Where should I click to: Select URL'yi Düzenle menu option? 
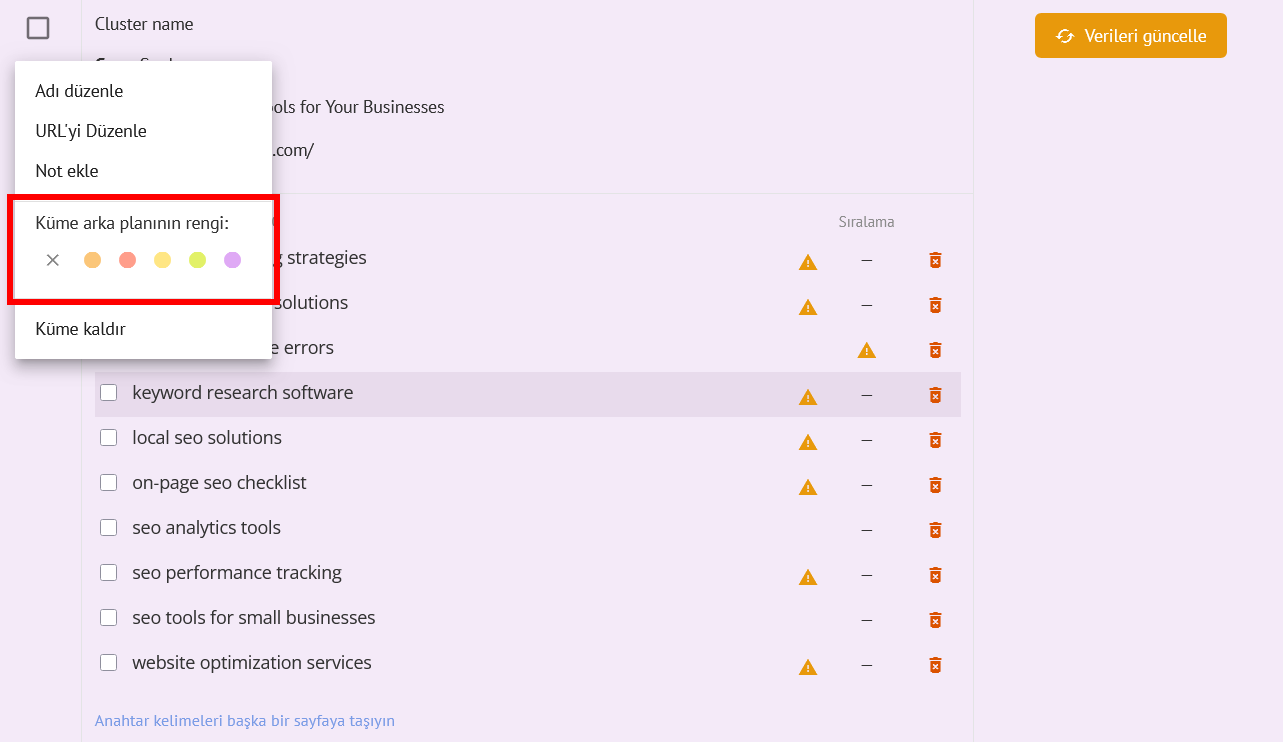click(x=91, y=131)
